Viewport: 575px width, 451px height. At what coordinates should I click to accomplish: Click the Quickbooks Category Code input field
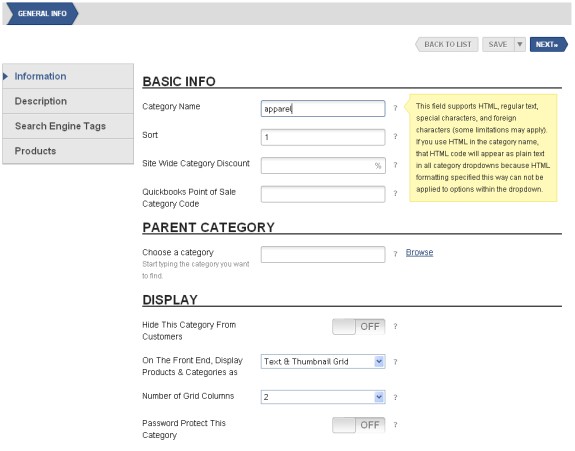point(323,194)
